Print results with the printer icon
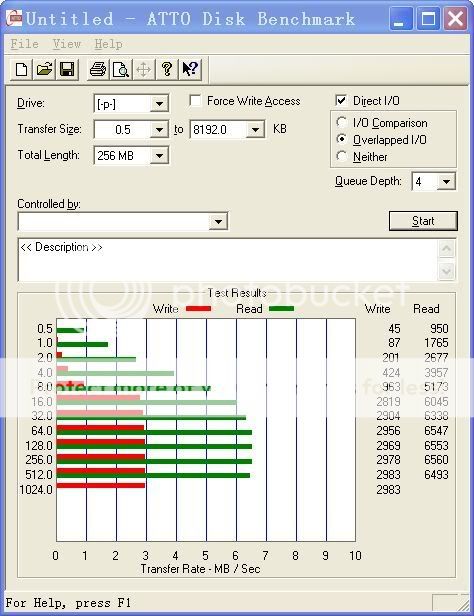 98,70
